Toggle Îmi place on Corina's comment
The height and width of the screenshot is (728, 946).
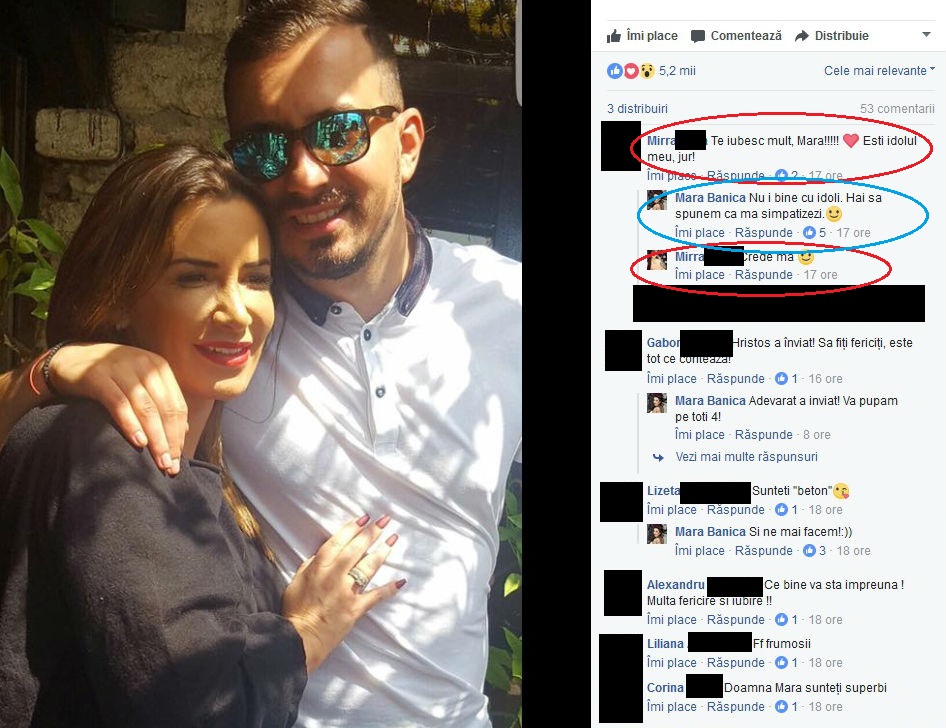pos(671,706)
